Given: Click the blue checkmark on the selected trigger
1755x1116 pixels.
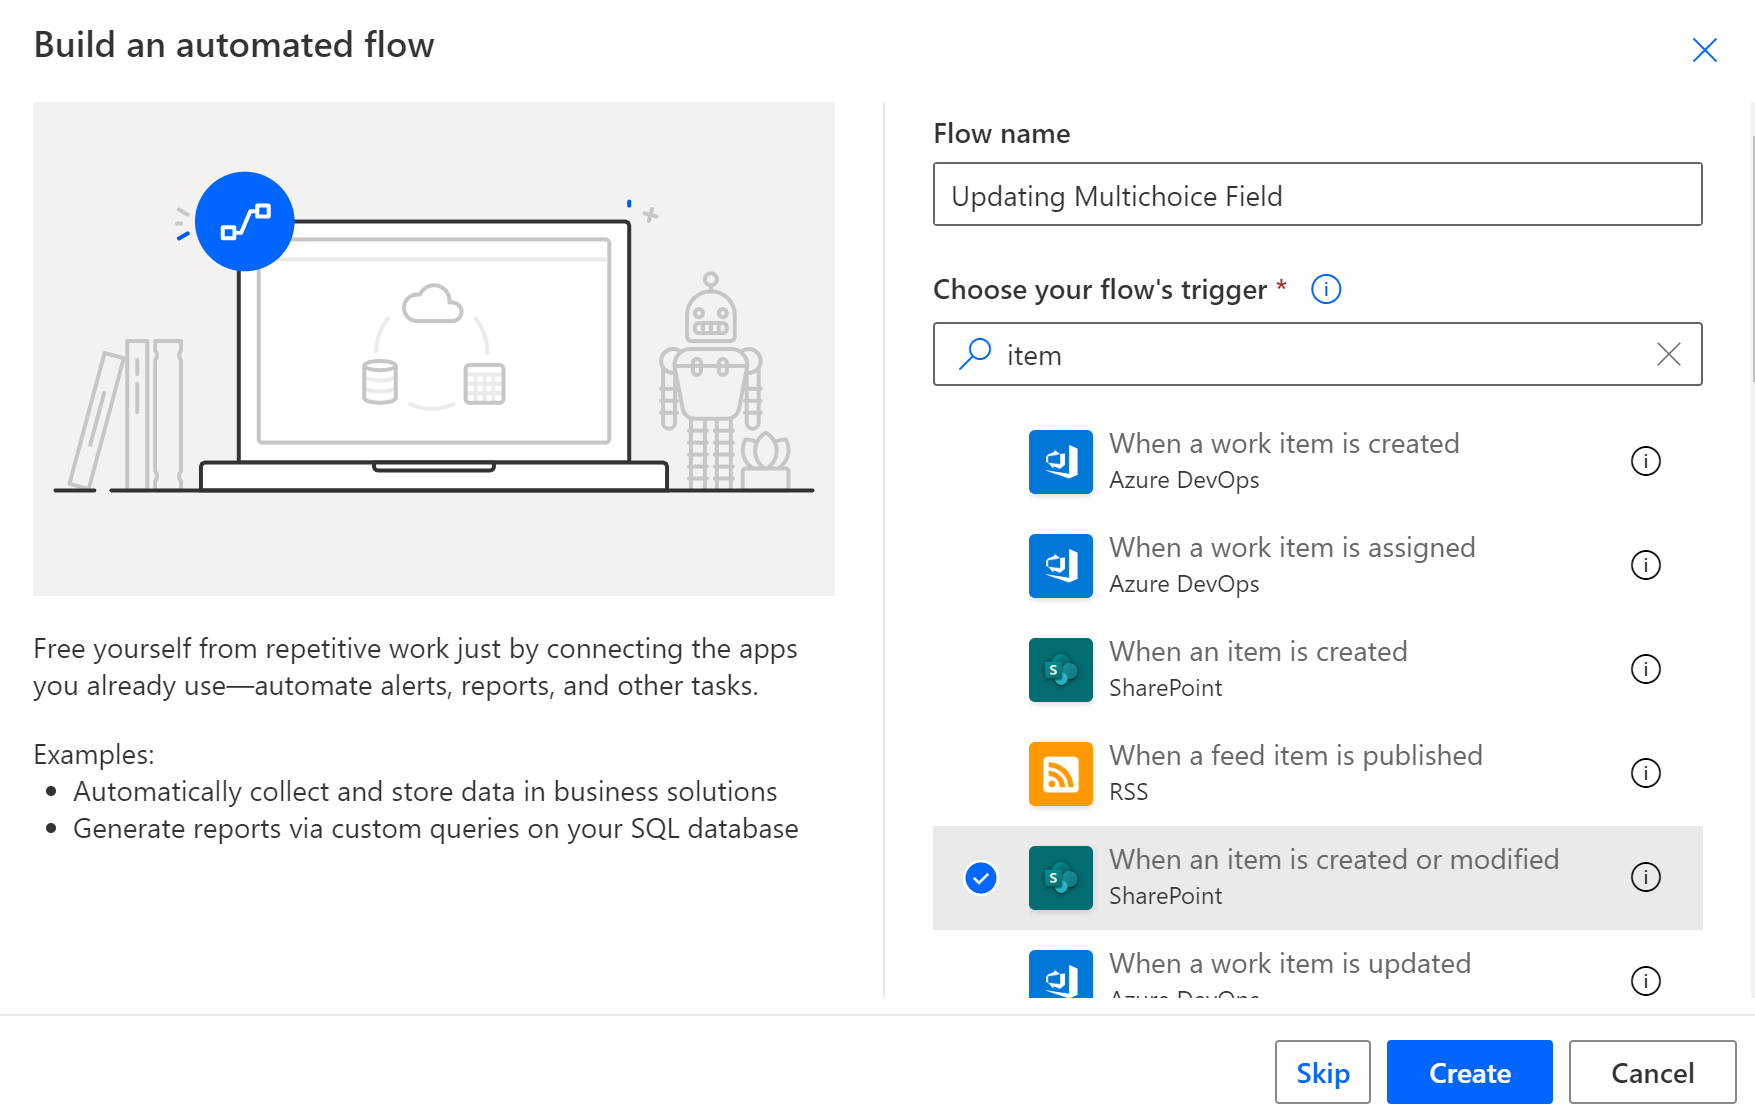Looking at the screenshot, I should 981,877.
